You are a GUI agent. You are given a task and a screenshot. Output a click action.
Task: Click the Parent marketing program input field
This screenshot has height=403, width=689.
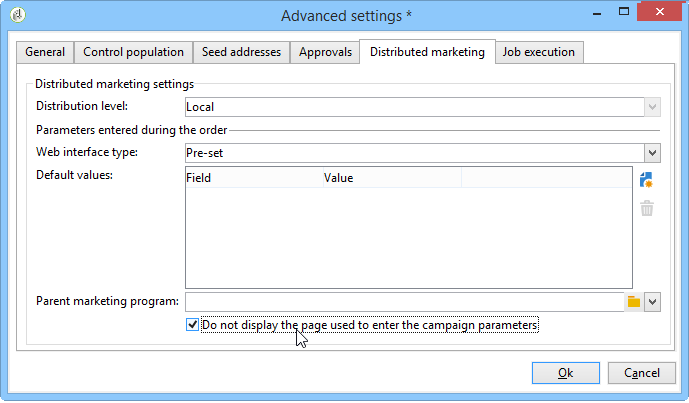pyautogui.click(x=404, y=301)
